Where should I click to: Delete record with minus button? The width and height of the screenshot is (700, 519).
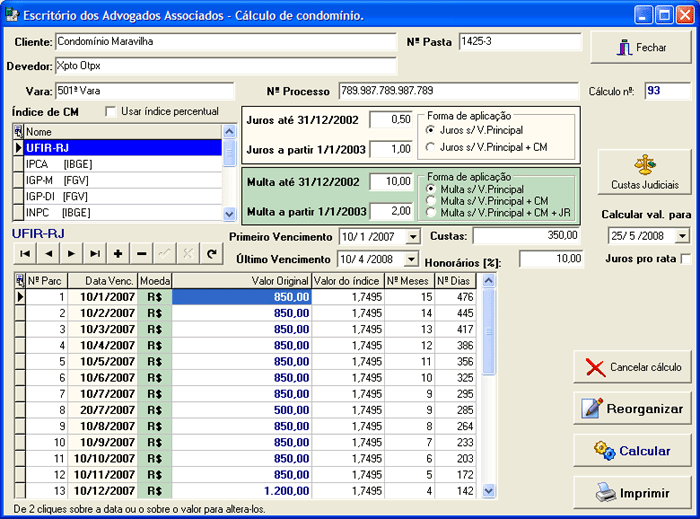coord(142,253)
